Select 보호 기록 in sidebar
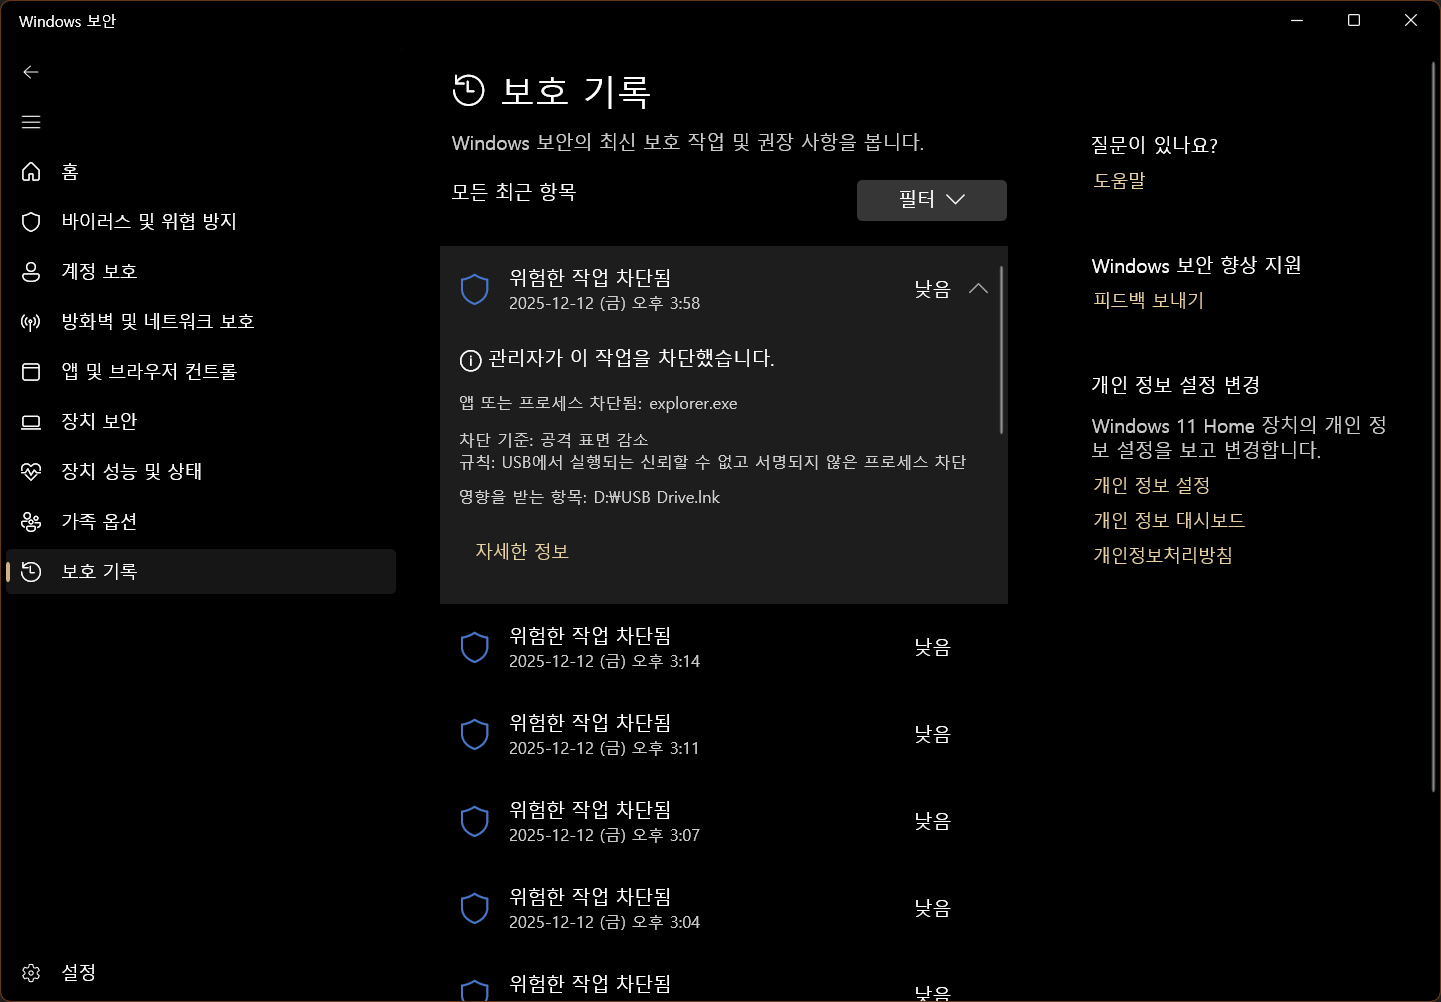This screenshot has height=1002, width=1441. [201, 572]
